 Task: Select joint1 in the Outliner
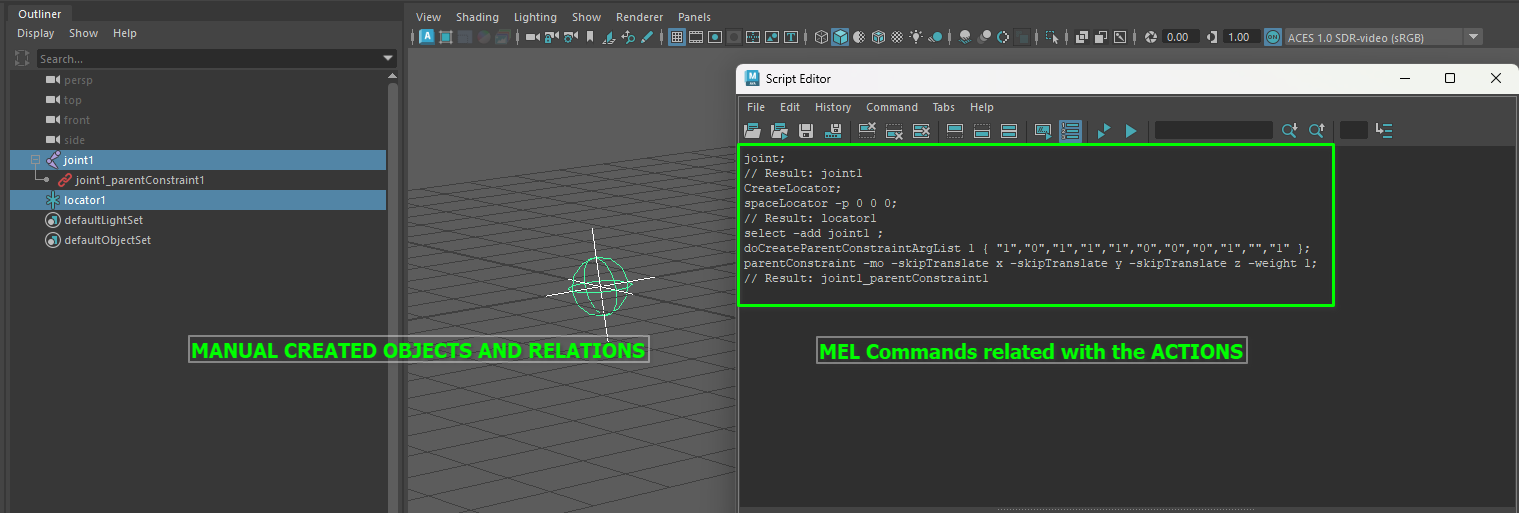(x=198, y=160)
